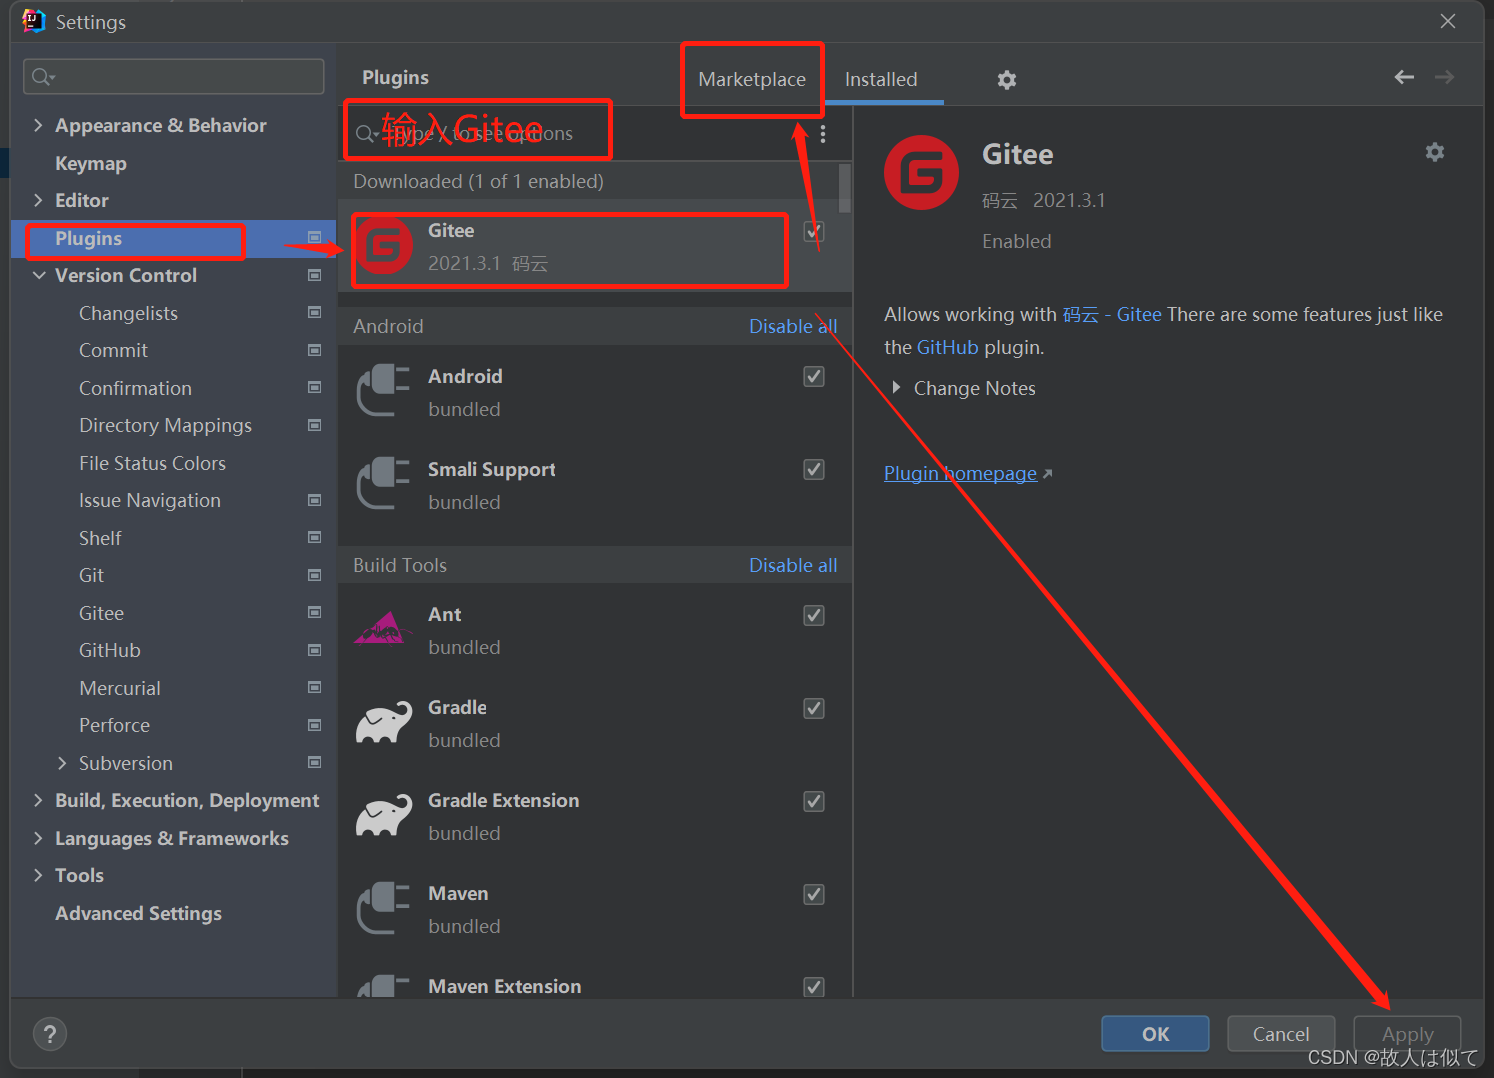Click the OK button
Viewport: 1494px width, 1078px height.
coord(1155,1034)
